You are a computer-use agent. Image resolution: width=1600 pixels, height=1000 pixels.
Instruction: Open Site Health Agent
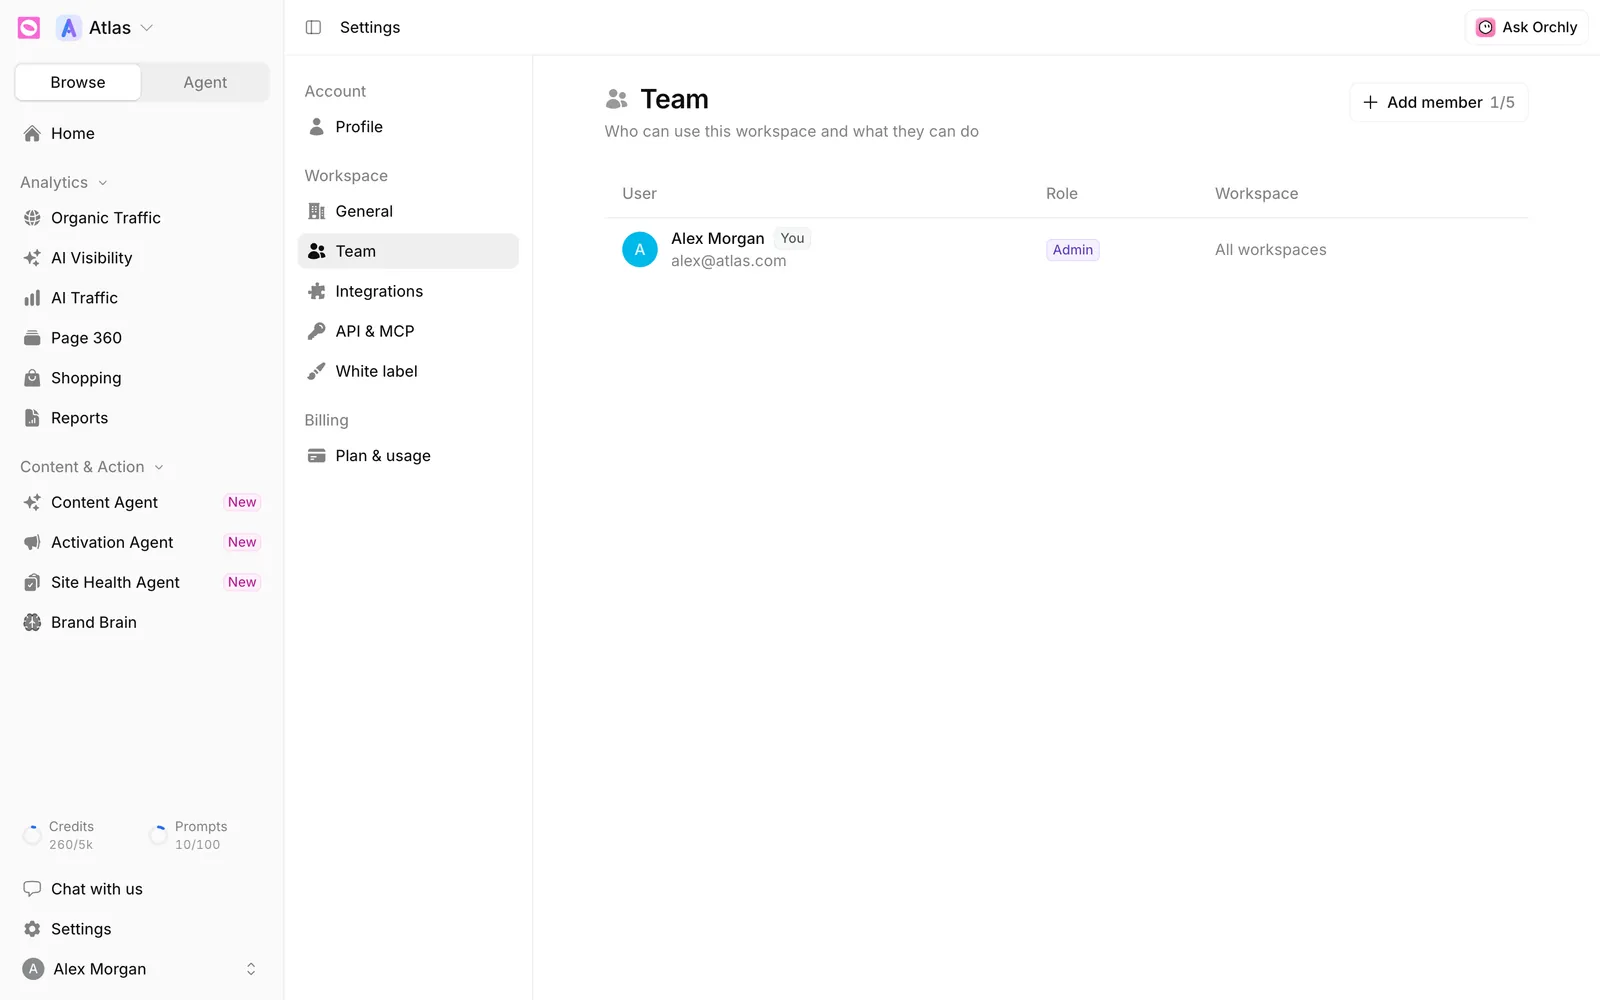142,582
